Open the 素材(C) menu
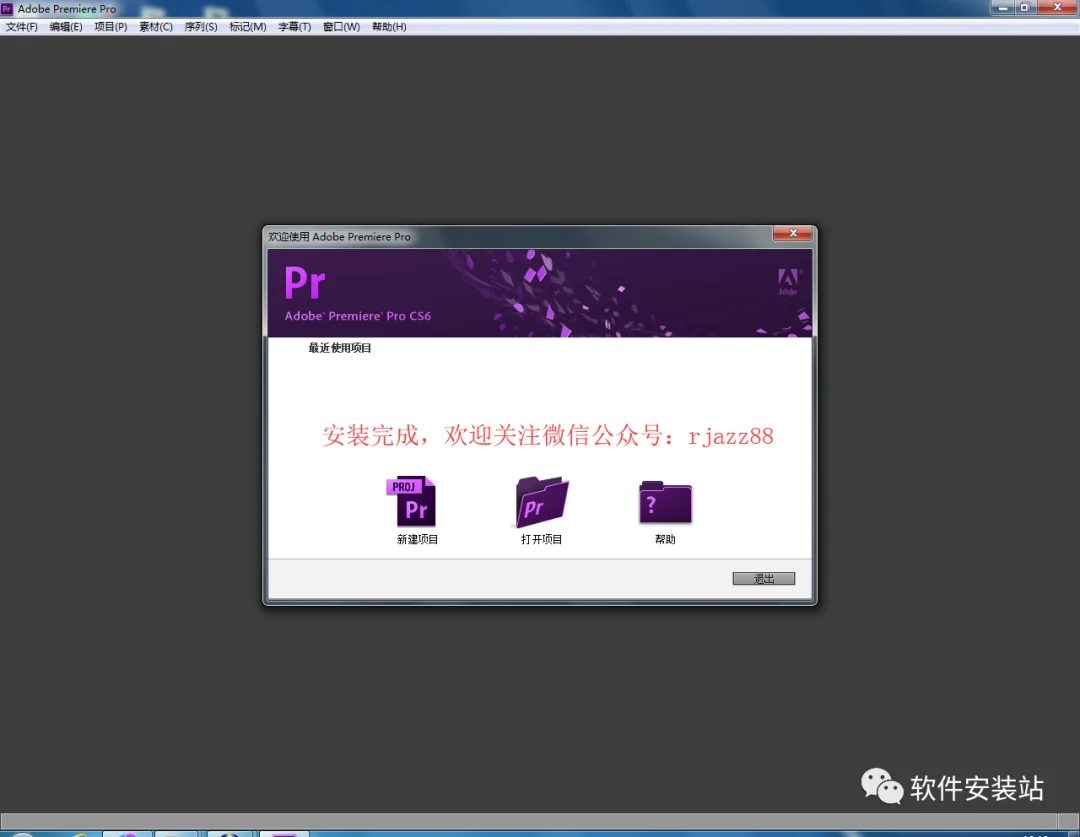 tap(156, 27)
